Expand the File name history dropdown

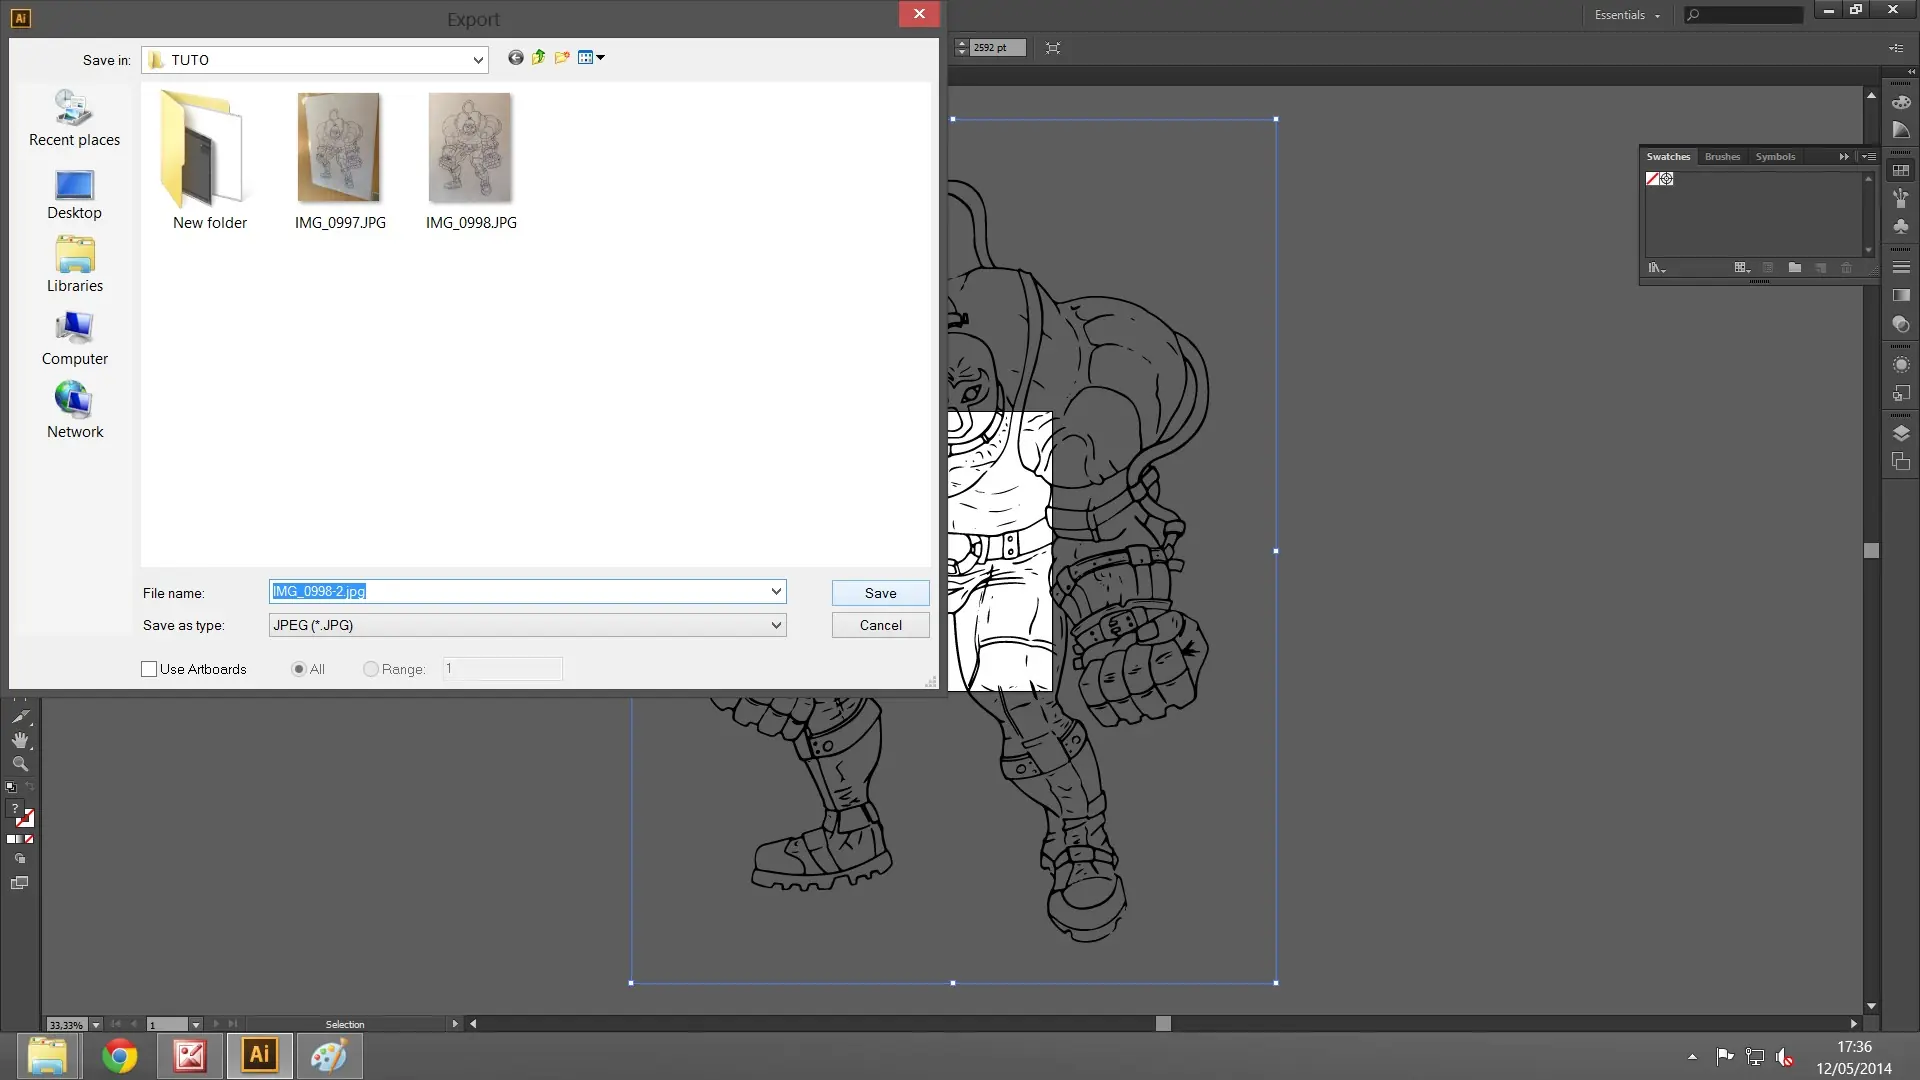pos(776,592)
